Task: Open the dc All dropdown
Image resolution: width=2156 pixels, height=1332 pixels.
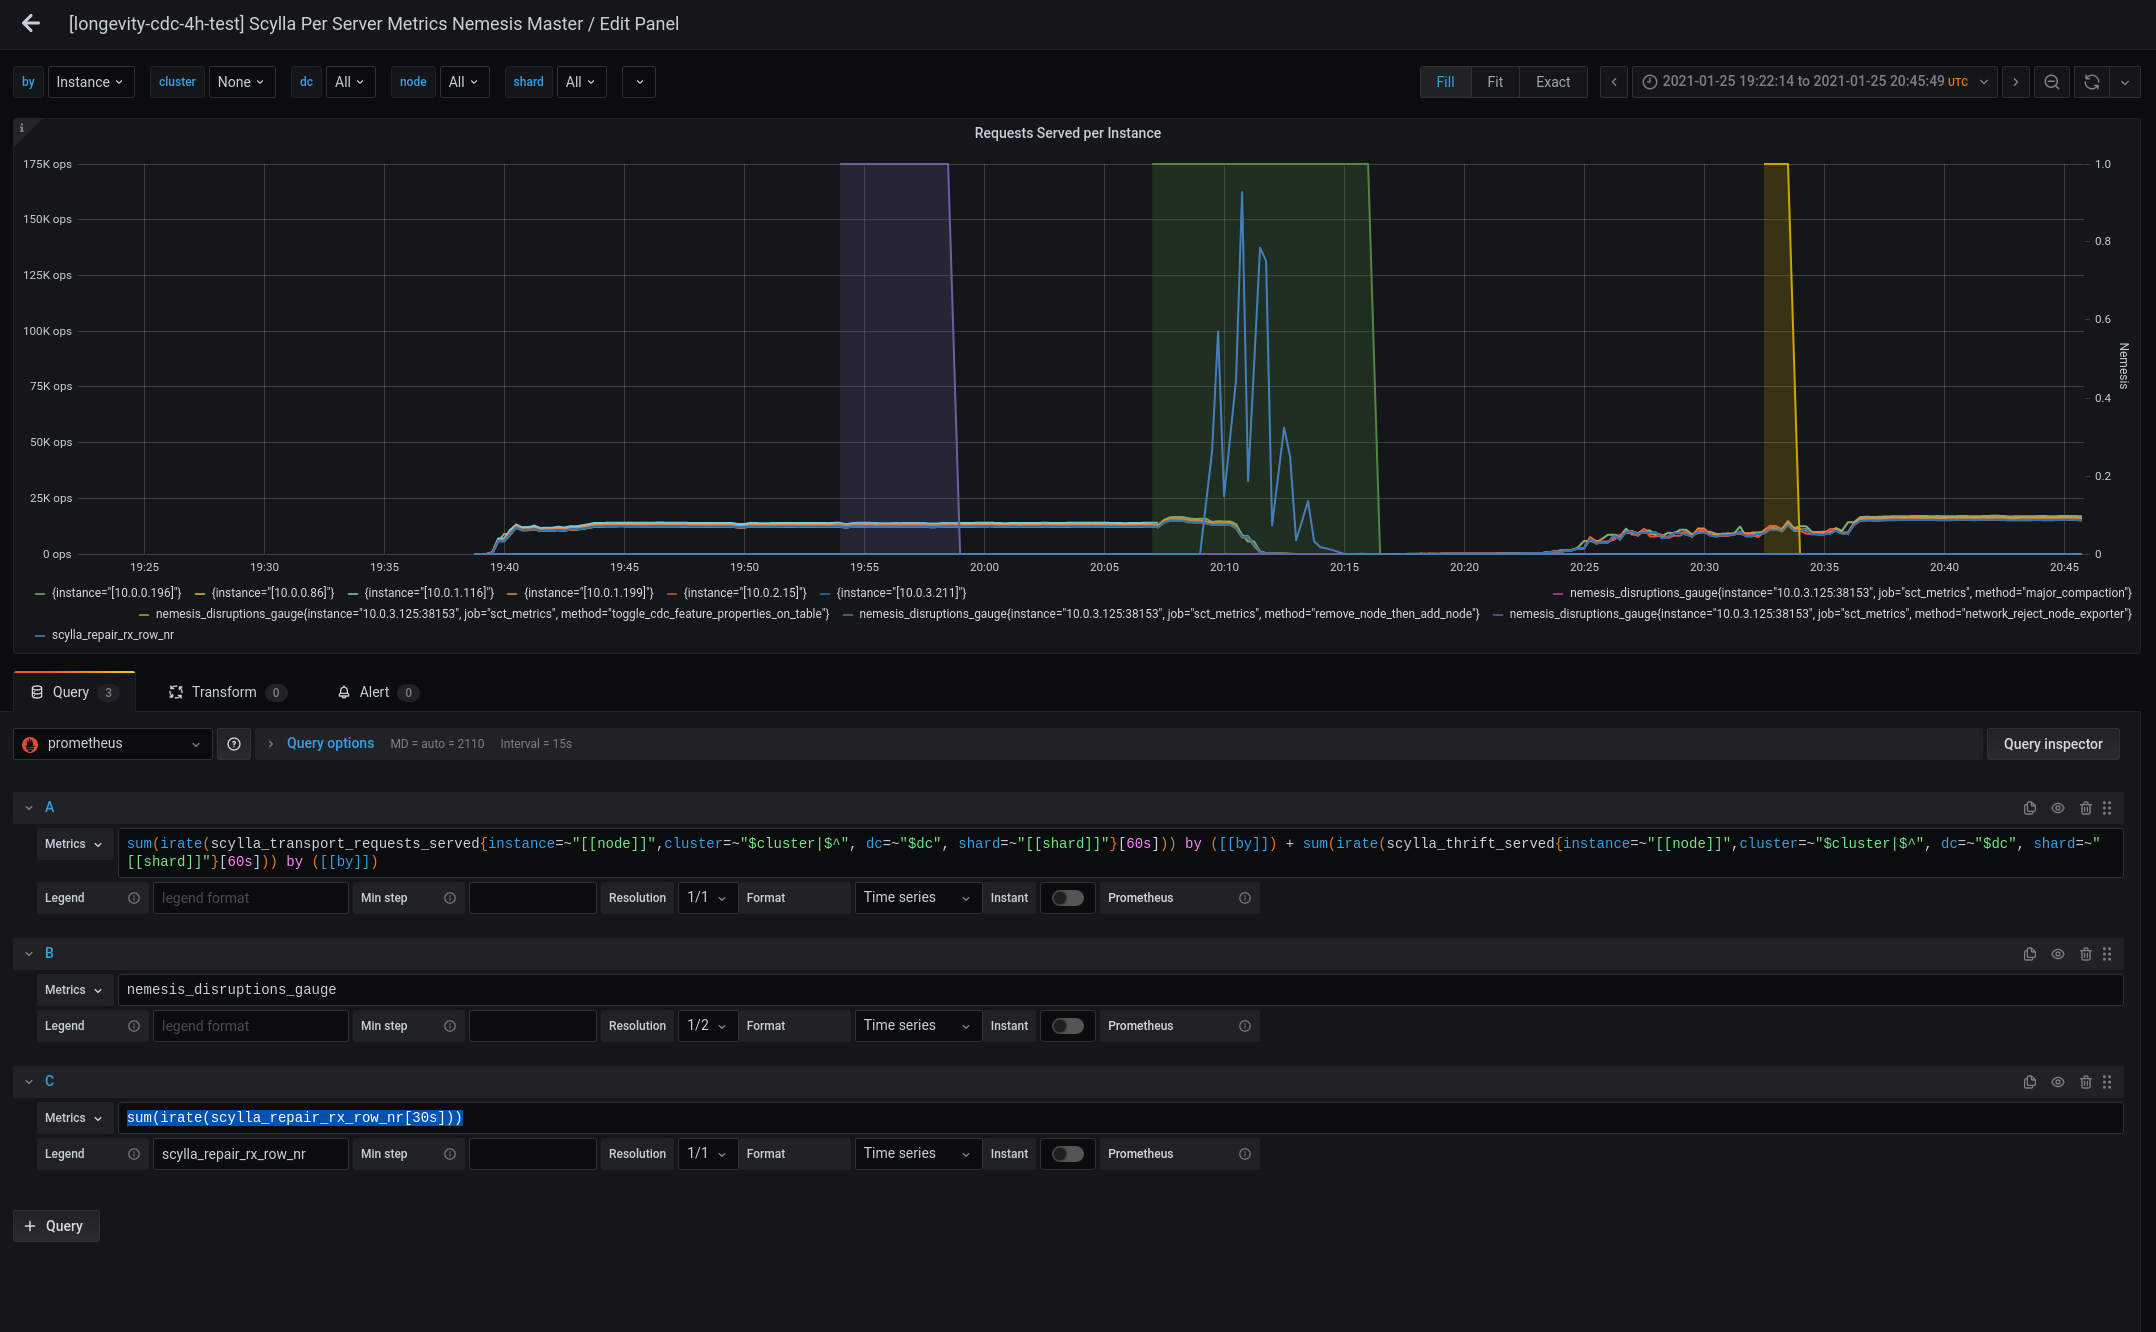Action: pos(350,82)
